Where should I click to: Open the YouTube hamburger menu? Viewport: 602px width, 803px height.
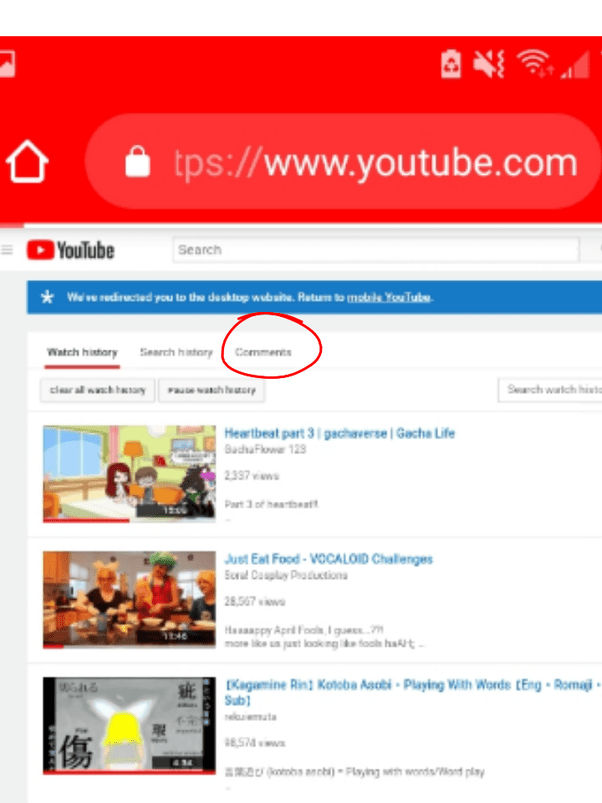(x=7, y=250)
